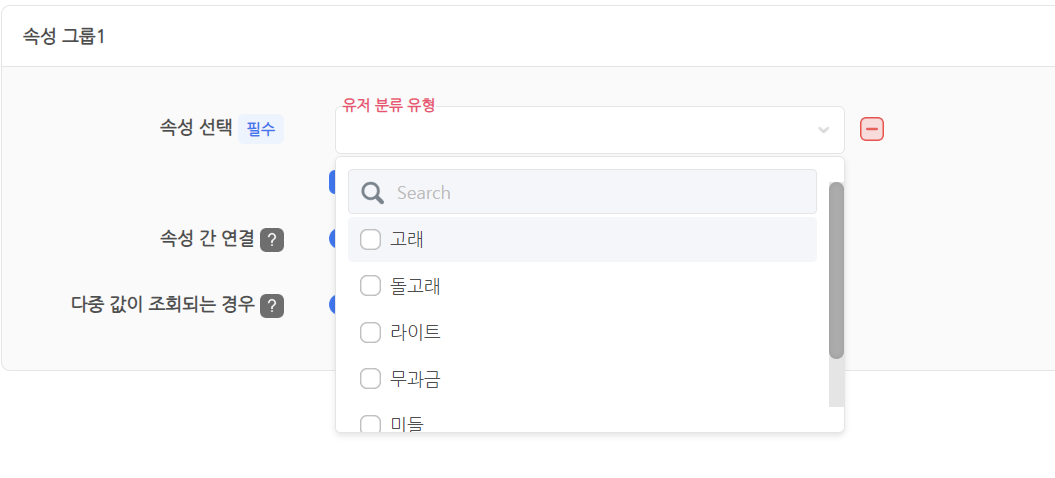This screenshot has width=1055, height=478.
Task: Remove the attribute row with red minus icon
Action: click(x=871, y=129)
